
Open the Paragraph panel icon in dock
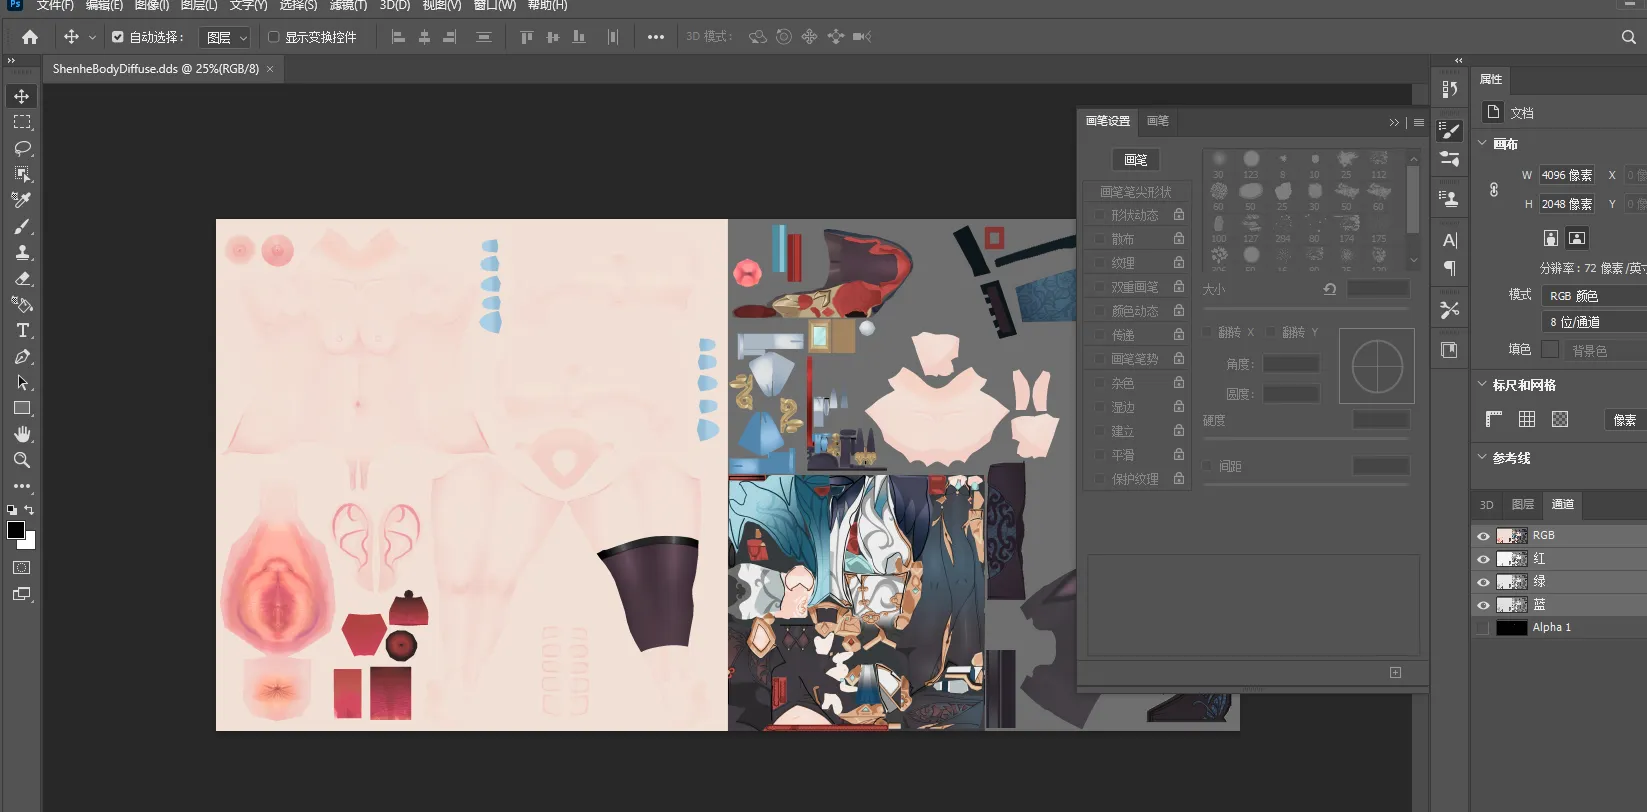click(x=1450, y=268)
